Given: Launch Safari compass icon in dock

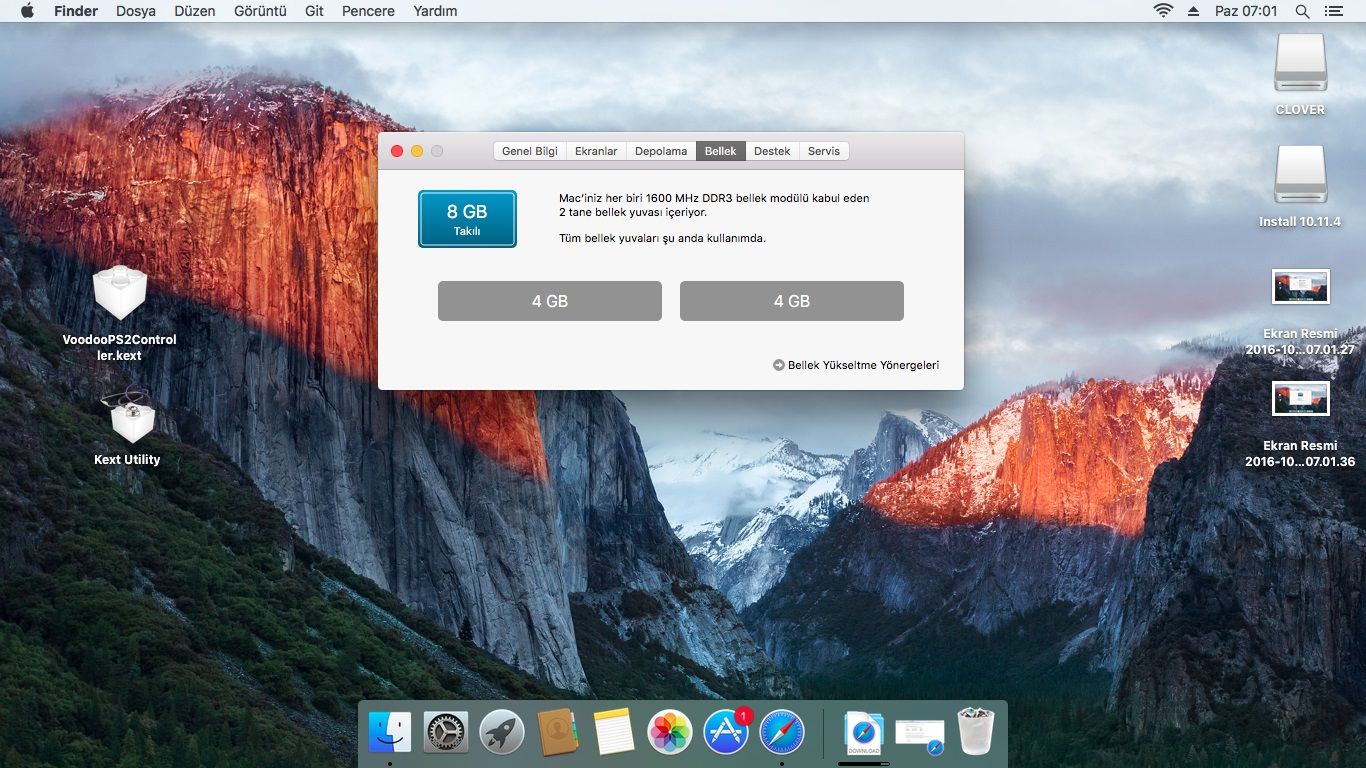Looking at the screenshot, I should click(x=782, y=733).
